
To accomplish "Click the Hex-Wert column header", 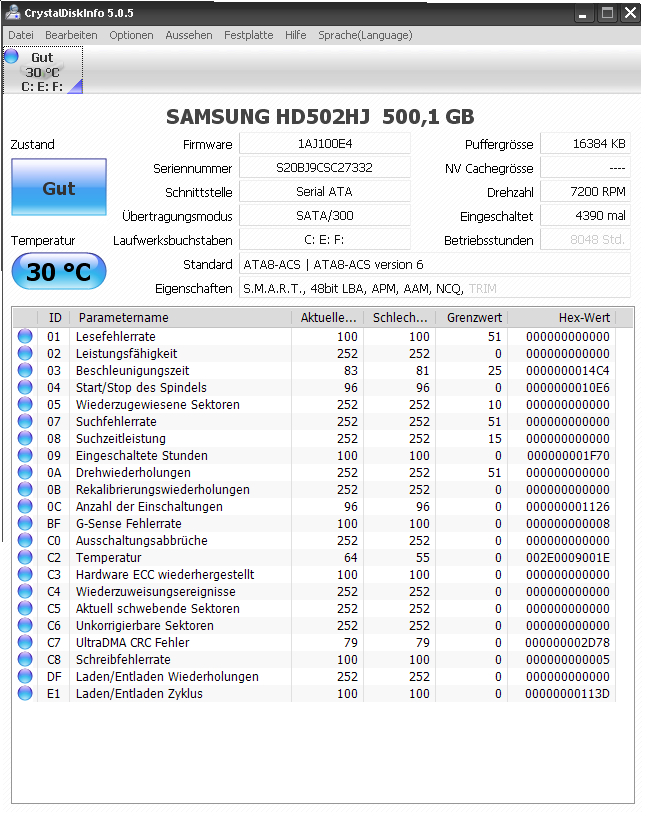I will point(562,318).
